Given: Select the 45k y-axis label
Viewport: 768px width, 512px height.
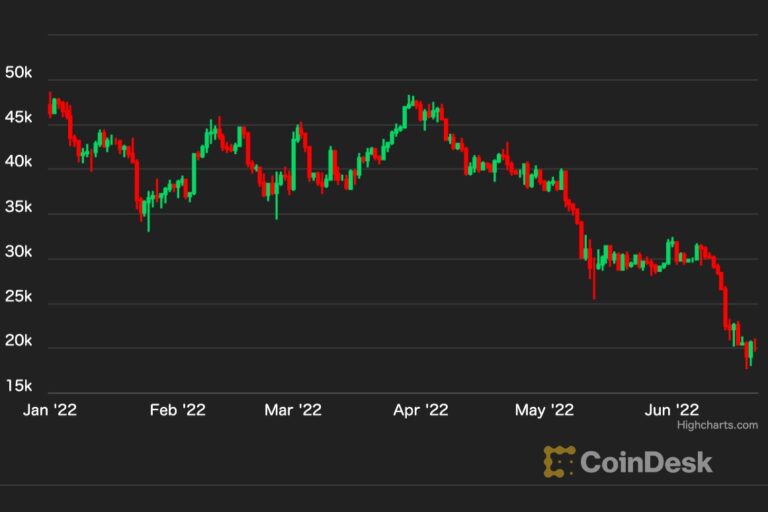Looking at the screenshot, I should (19, 117).
